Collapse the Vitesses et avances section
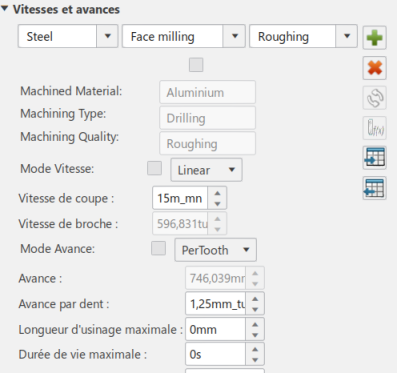This screenshot has width=397, height=373. [5, 9]
